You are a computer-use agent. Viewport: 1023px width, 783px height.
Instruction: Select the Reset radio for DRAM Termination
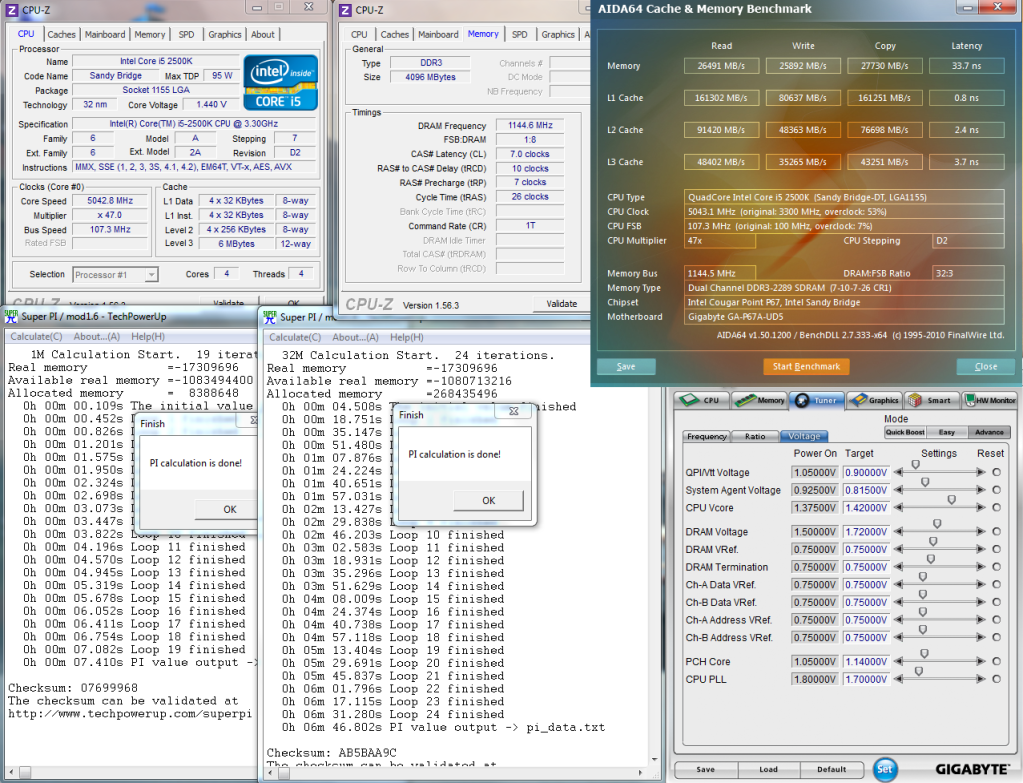996,567
